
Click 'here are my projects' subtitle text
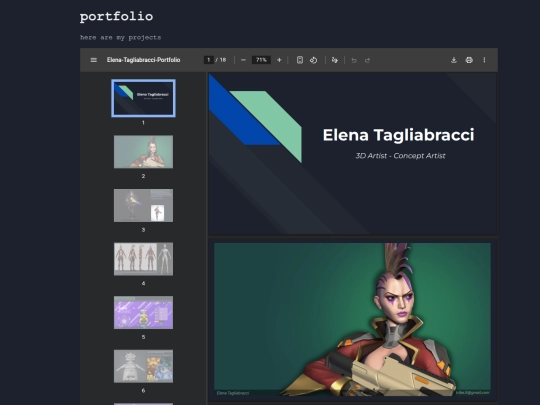pyautogui.click(x=121, y=37)
